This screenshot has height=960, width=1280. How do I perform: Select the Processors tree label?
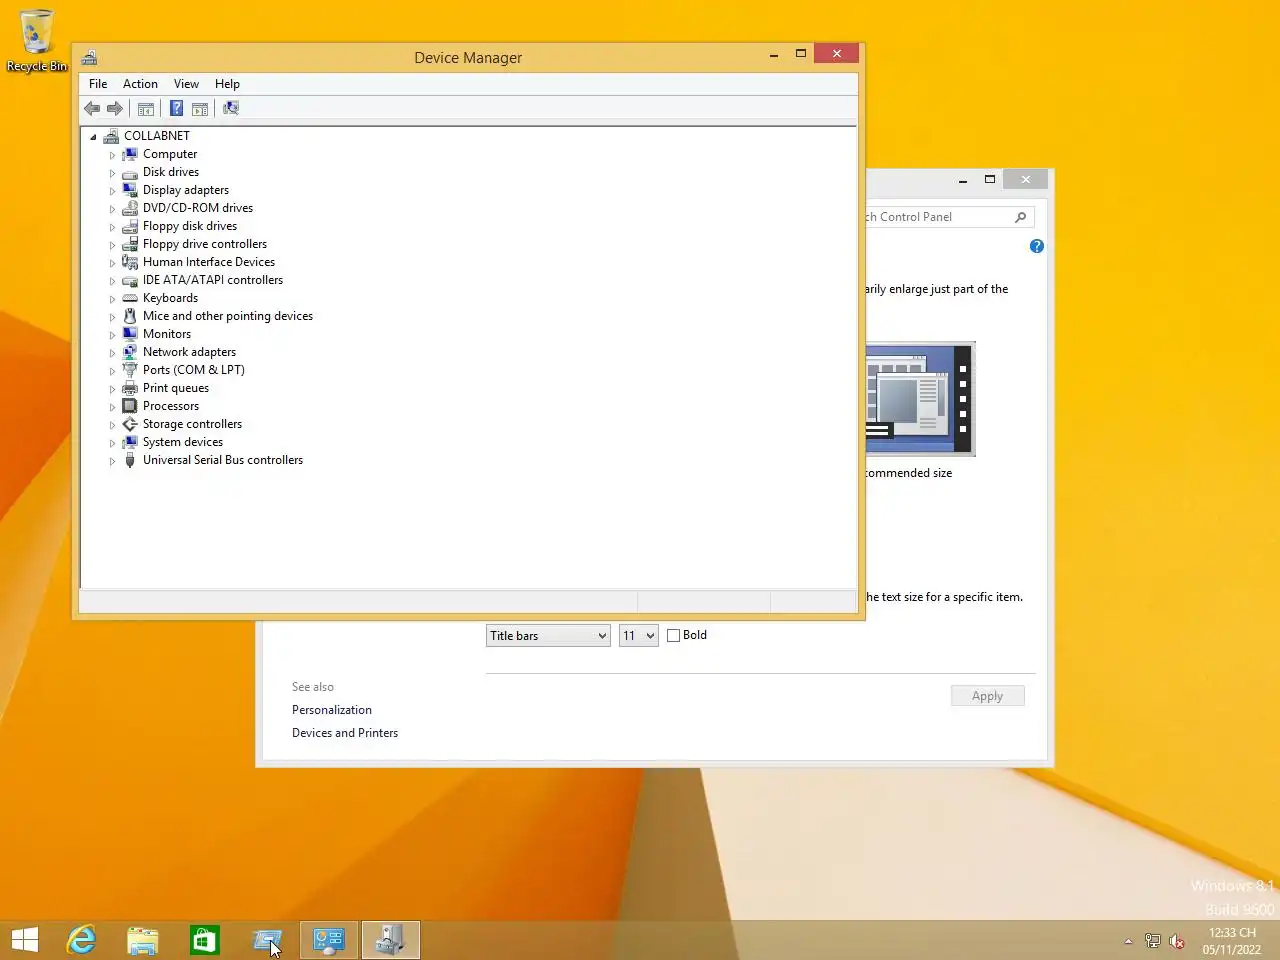click(171, 406)
